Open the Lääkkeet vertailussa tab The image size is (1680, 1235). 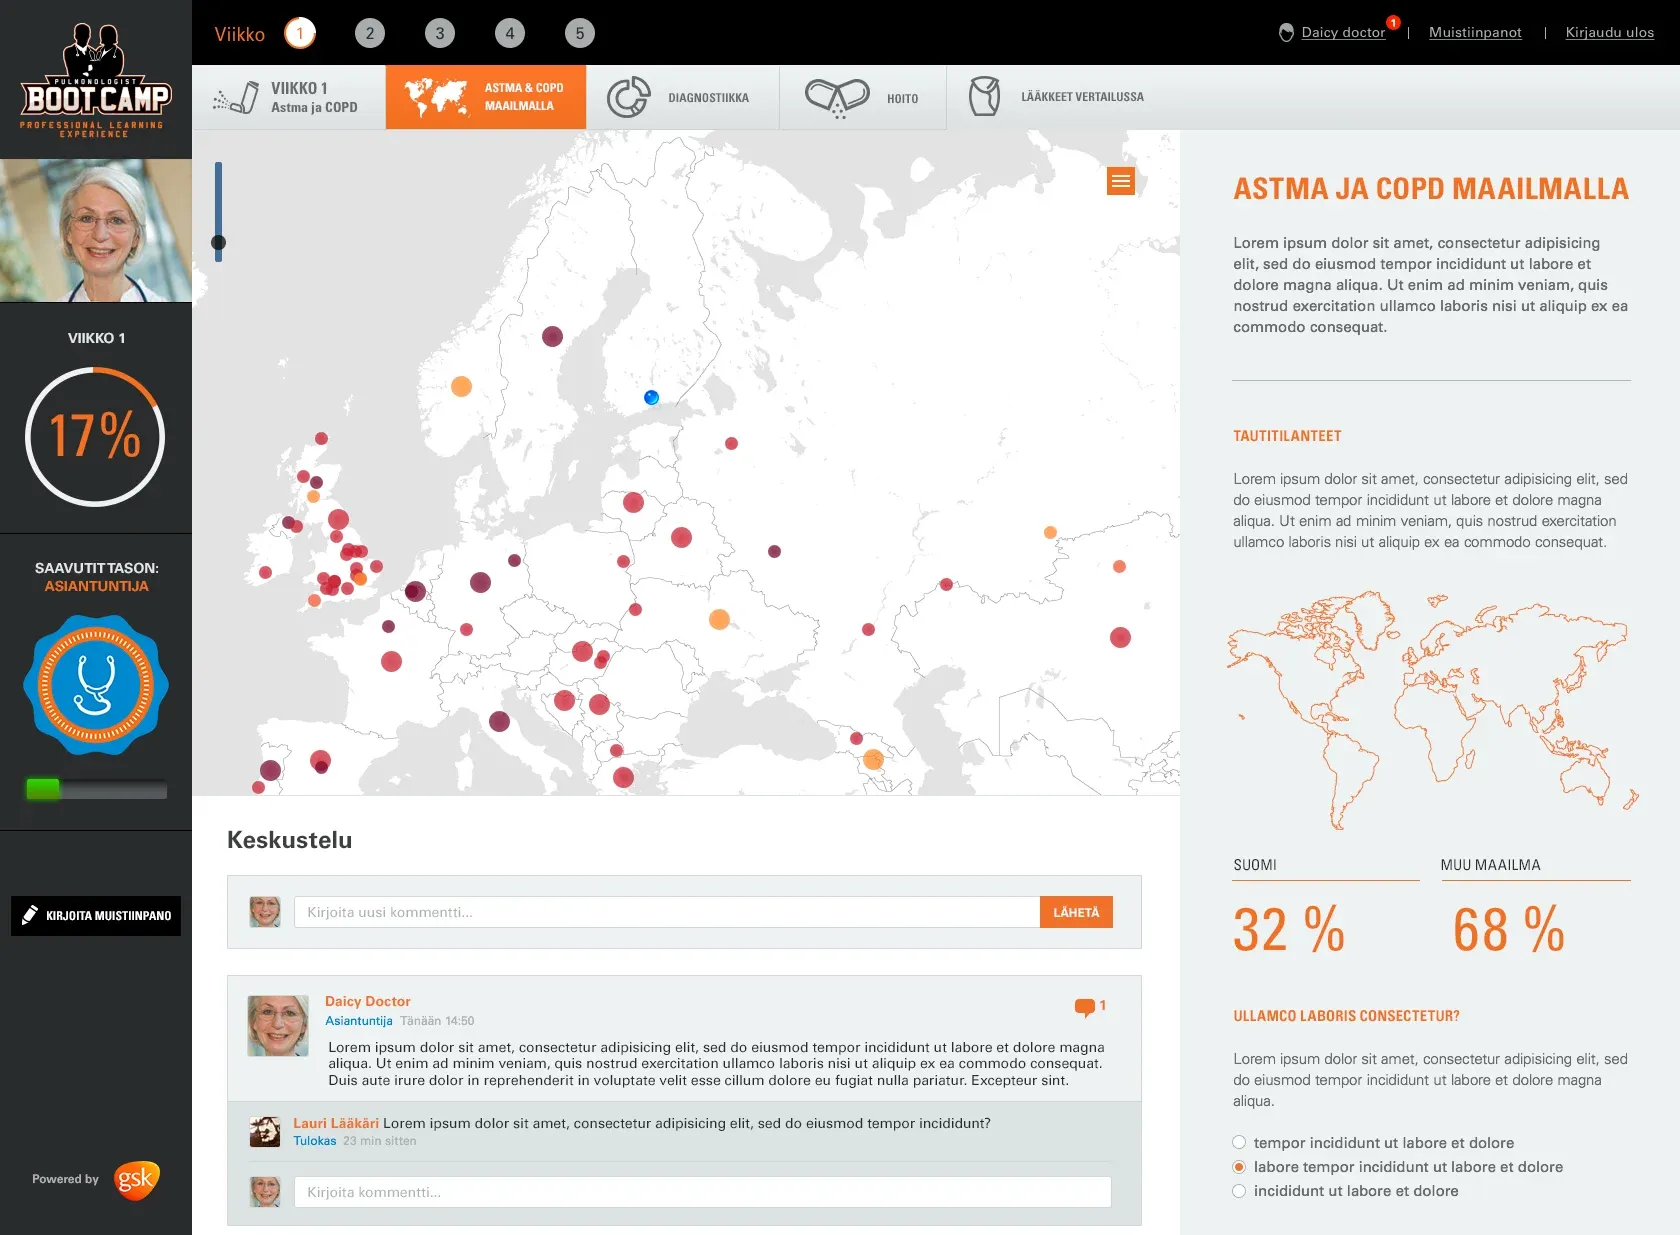coord(1055,97)
